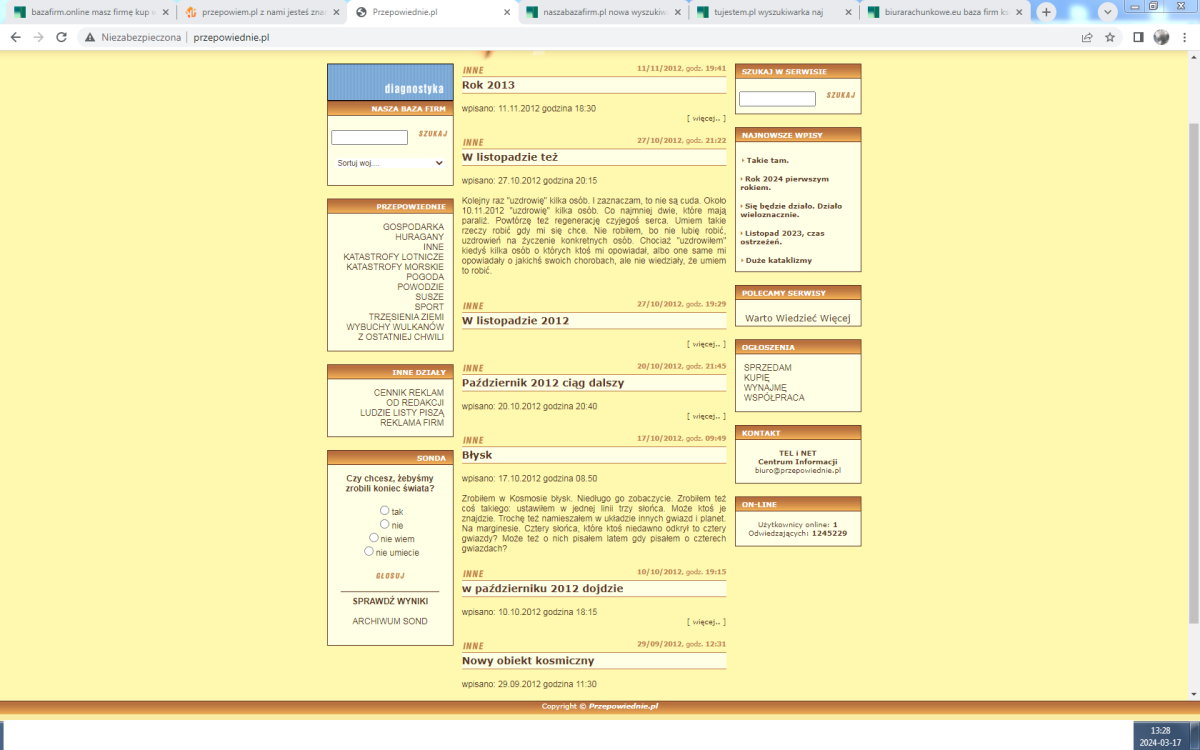Open a new tab with plus button
This screenshot has height=750, width=1200.
1046,12
